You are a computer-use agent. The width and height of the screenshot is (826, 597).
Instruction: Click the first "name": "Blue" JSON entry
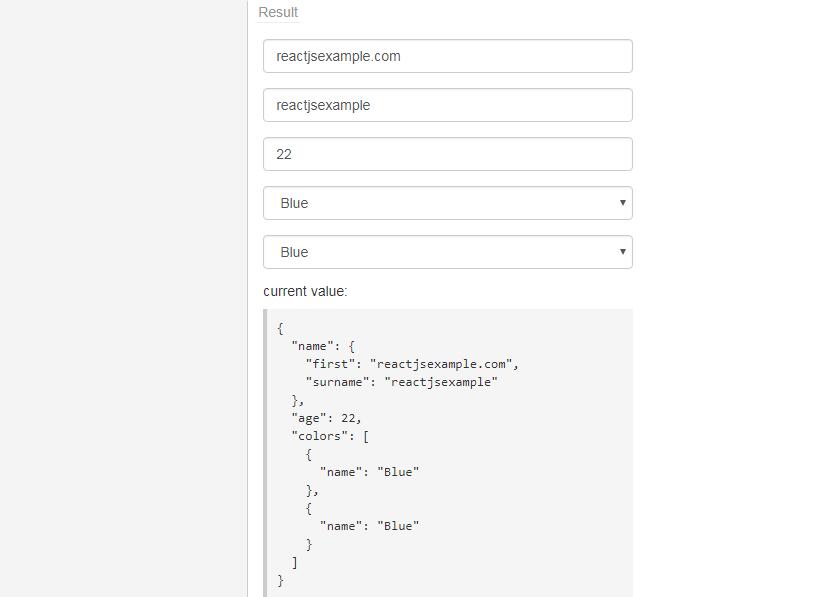[x=369, y=472]
